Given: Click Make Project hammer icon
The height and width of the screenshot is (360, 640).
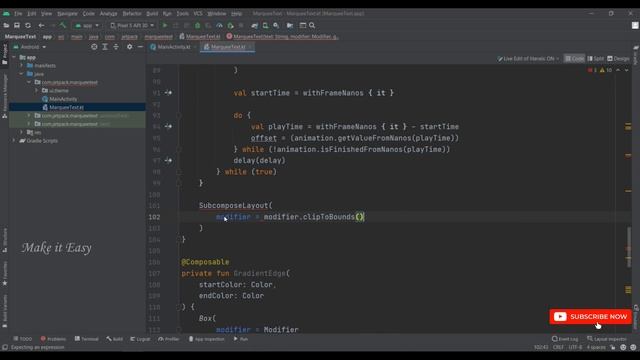Looking at the screenshot, I should [62, 25].
